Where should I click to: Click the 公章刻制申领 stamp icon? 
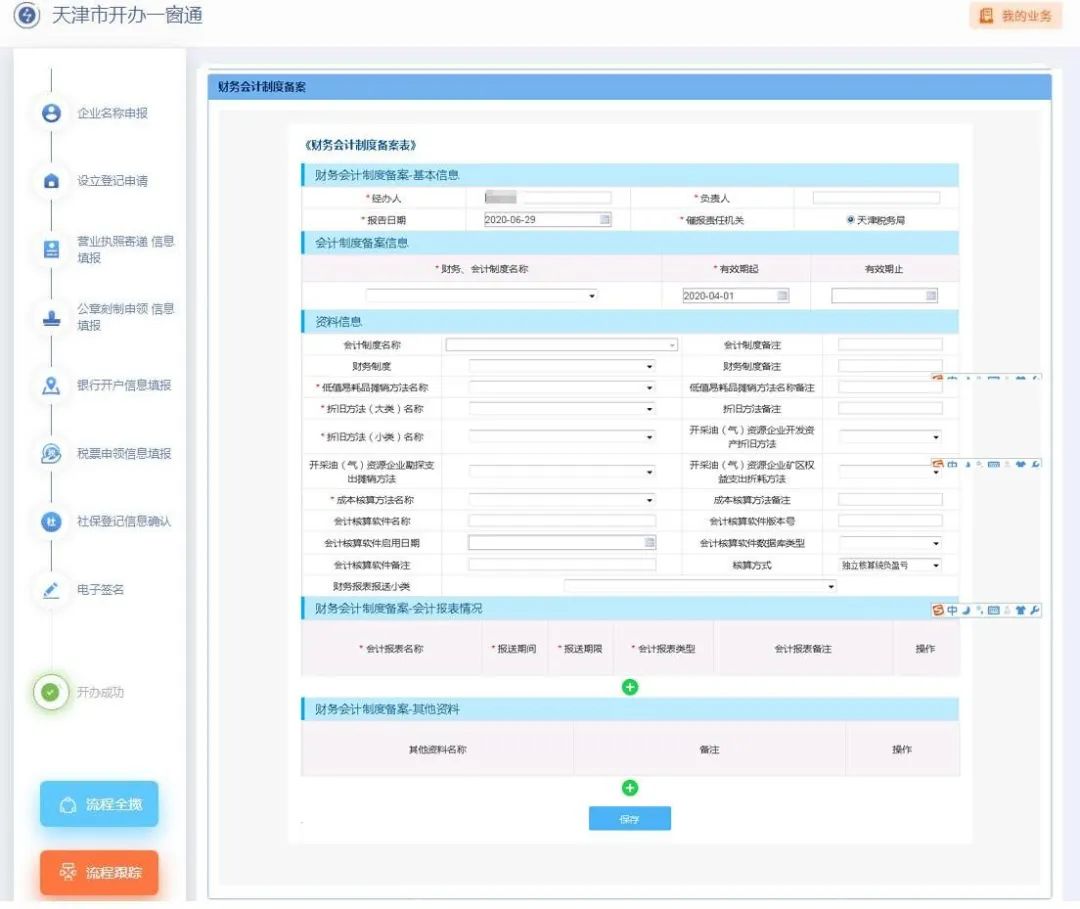pos(51,317)
